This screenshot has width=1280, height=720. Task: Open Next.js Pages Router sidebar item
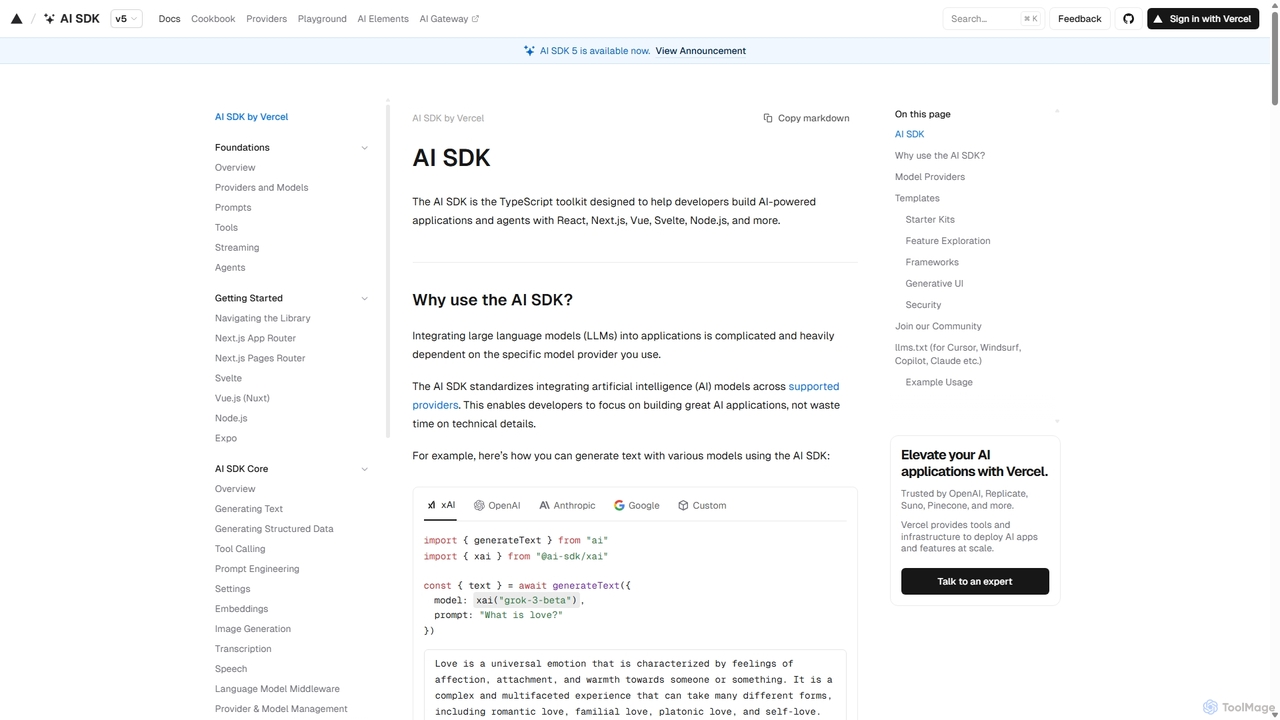point(260,358)
